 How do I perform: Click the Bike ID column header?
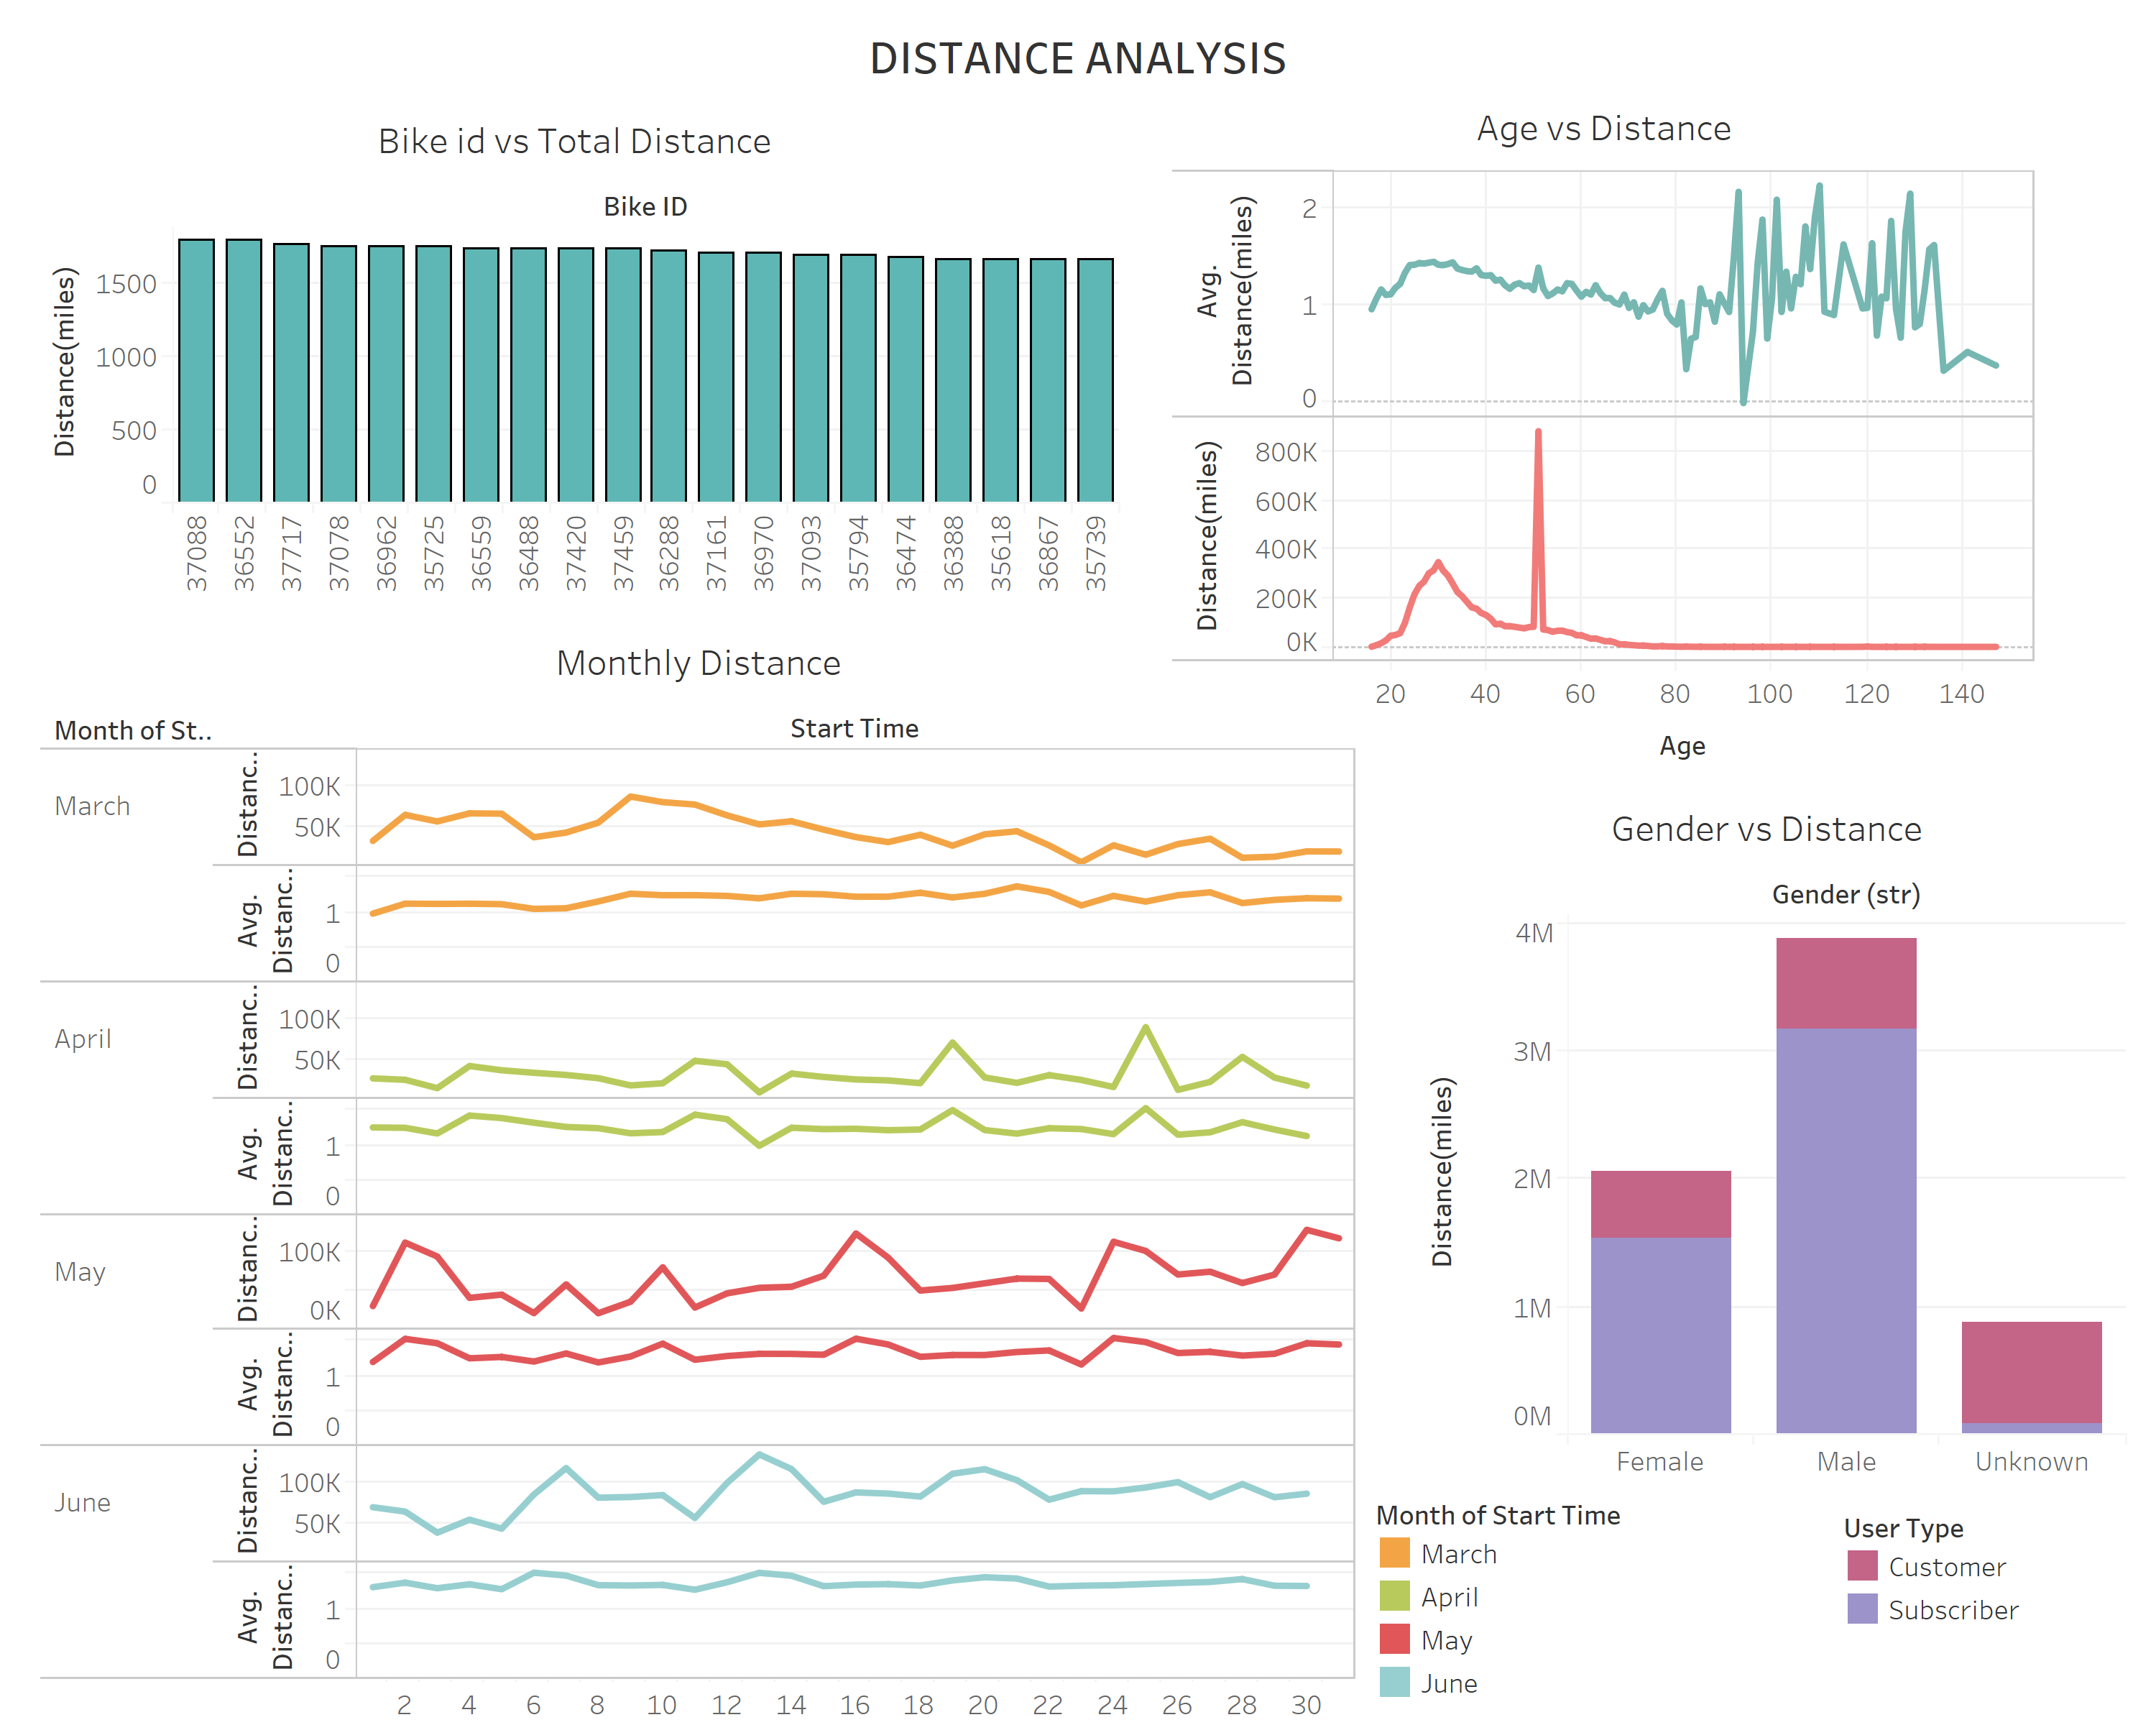pyautogui.click(x=645, y=207)
